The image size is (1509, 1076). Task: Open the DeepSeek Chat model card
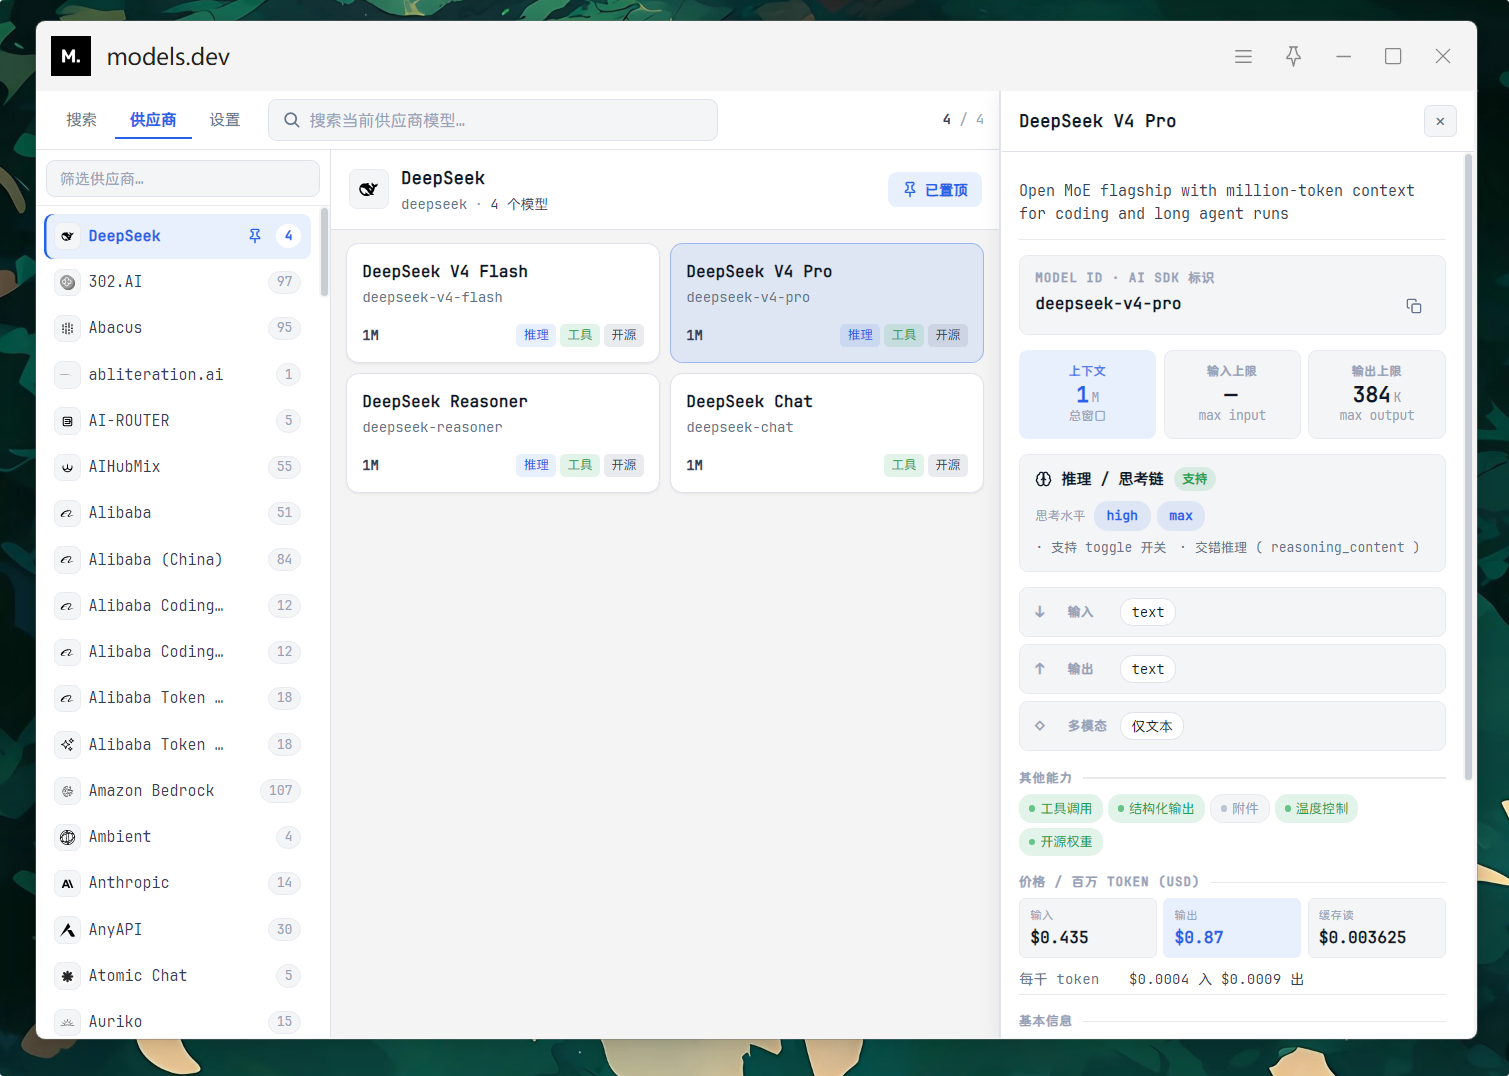point(827,433)
